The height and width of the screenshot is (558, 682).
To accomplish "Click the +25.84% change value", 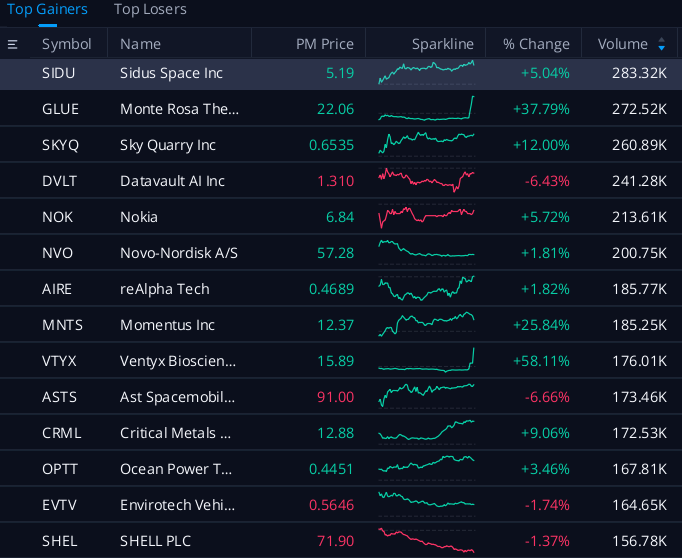I will (x=541, y=325).
